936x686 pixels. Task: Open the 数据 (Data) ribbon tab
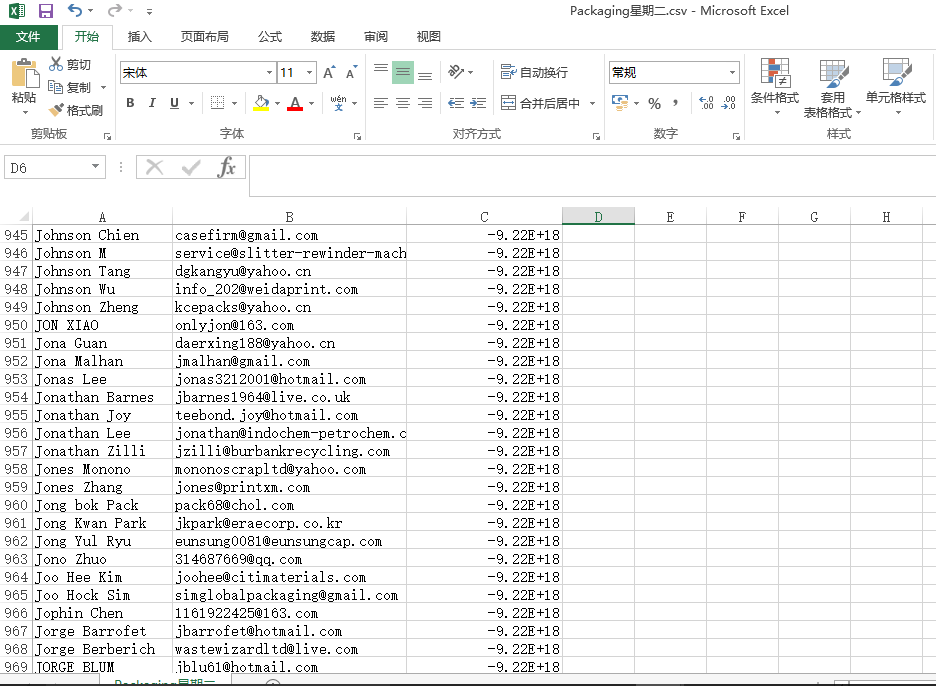pyautogui.click(x=322, y=37)
